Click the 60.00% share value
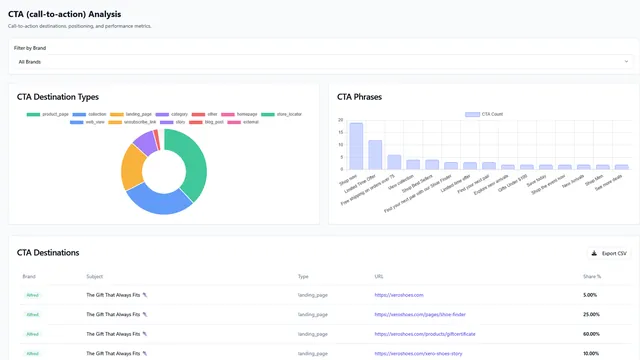640x360 pixels. click(x=591, y=334)
